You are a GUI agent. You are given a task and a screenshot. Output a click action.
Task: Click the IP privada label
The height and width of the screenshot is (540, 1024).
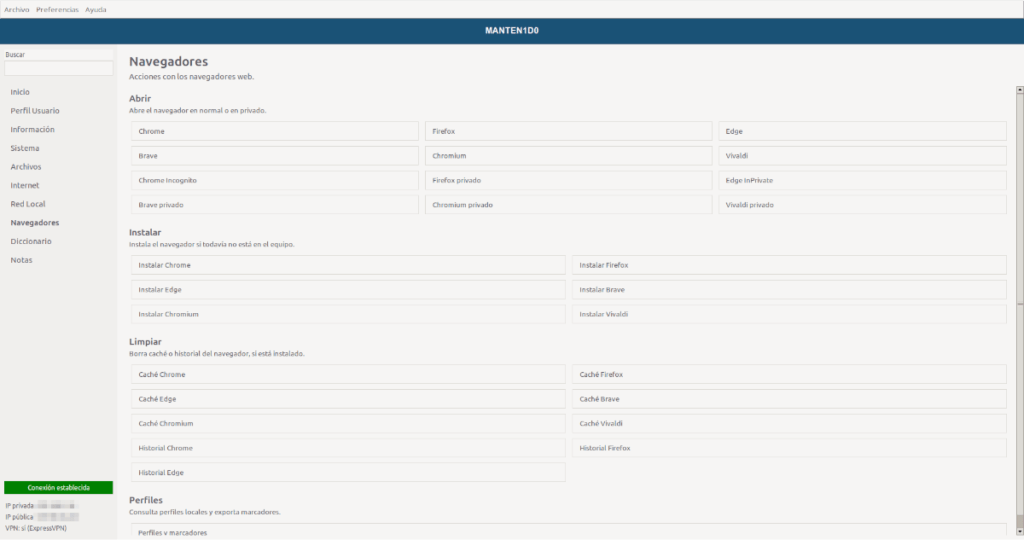click(x=20, y=506)
